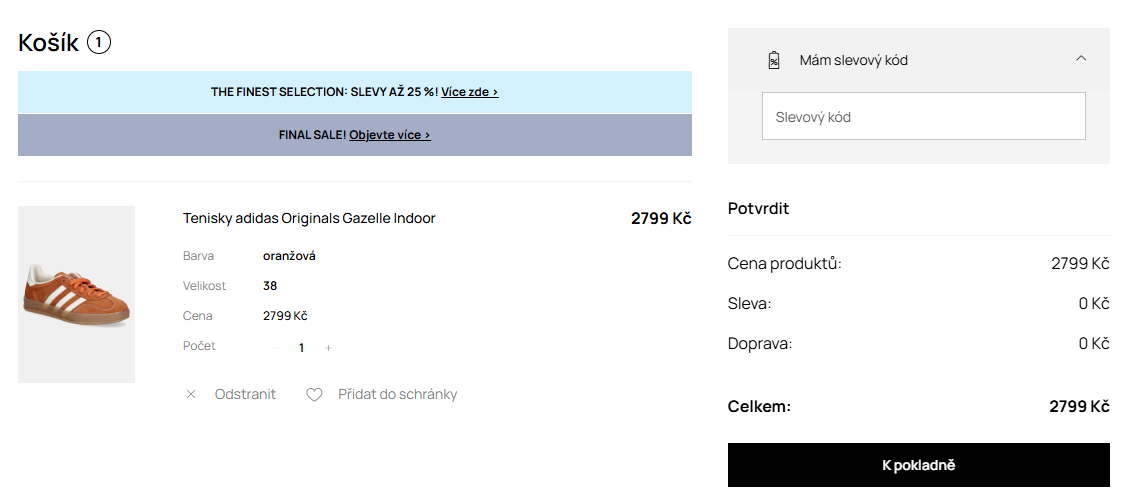
Task: Click the heart wishlist icon
Action: click(314, 395)
